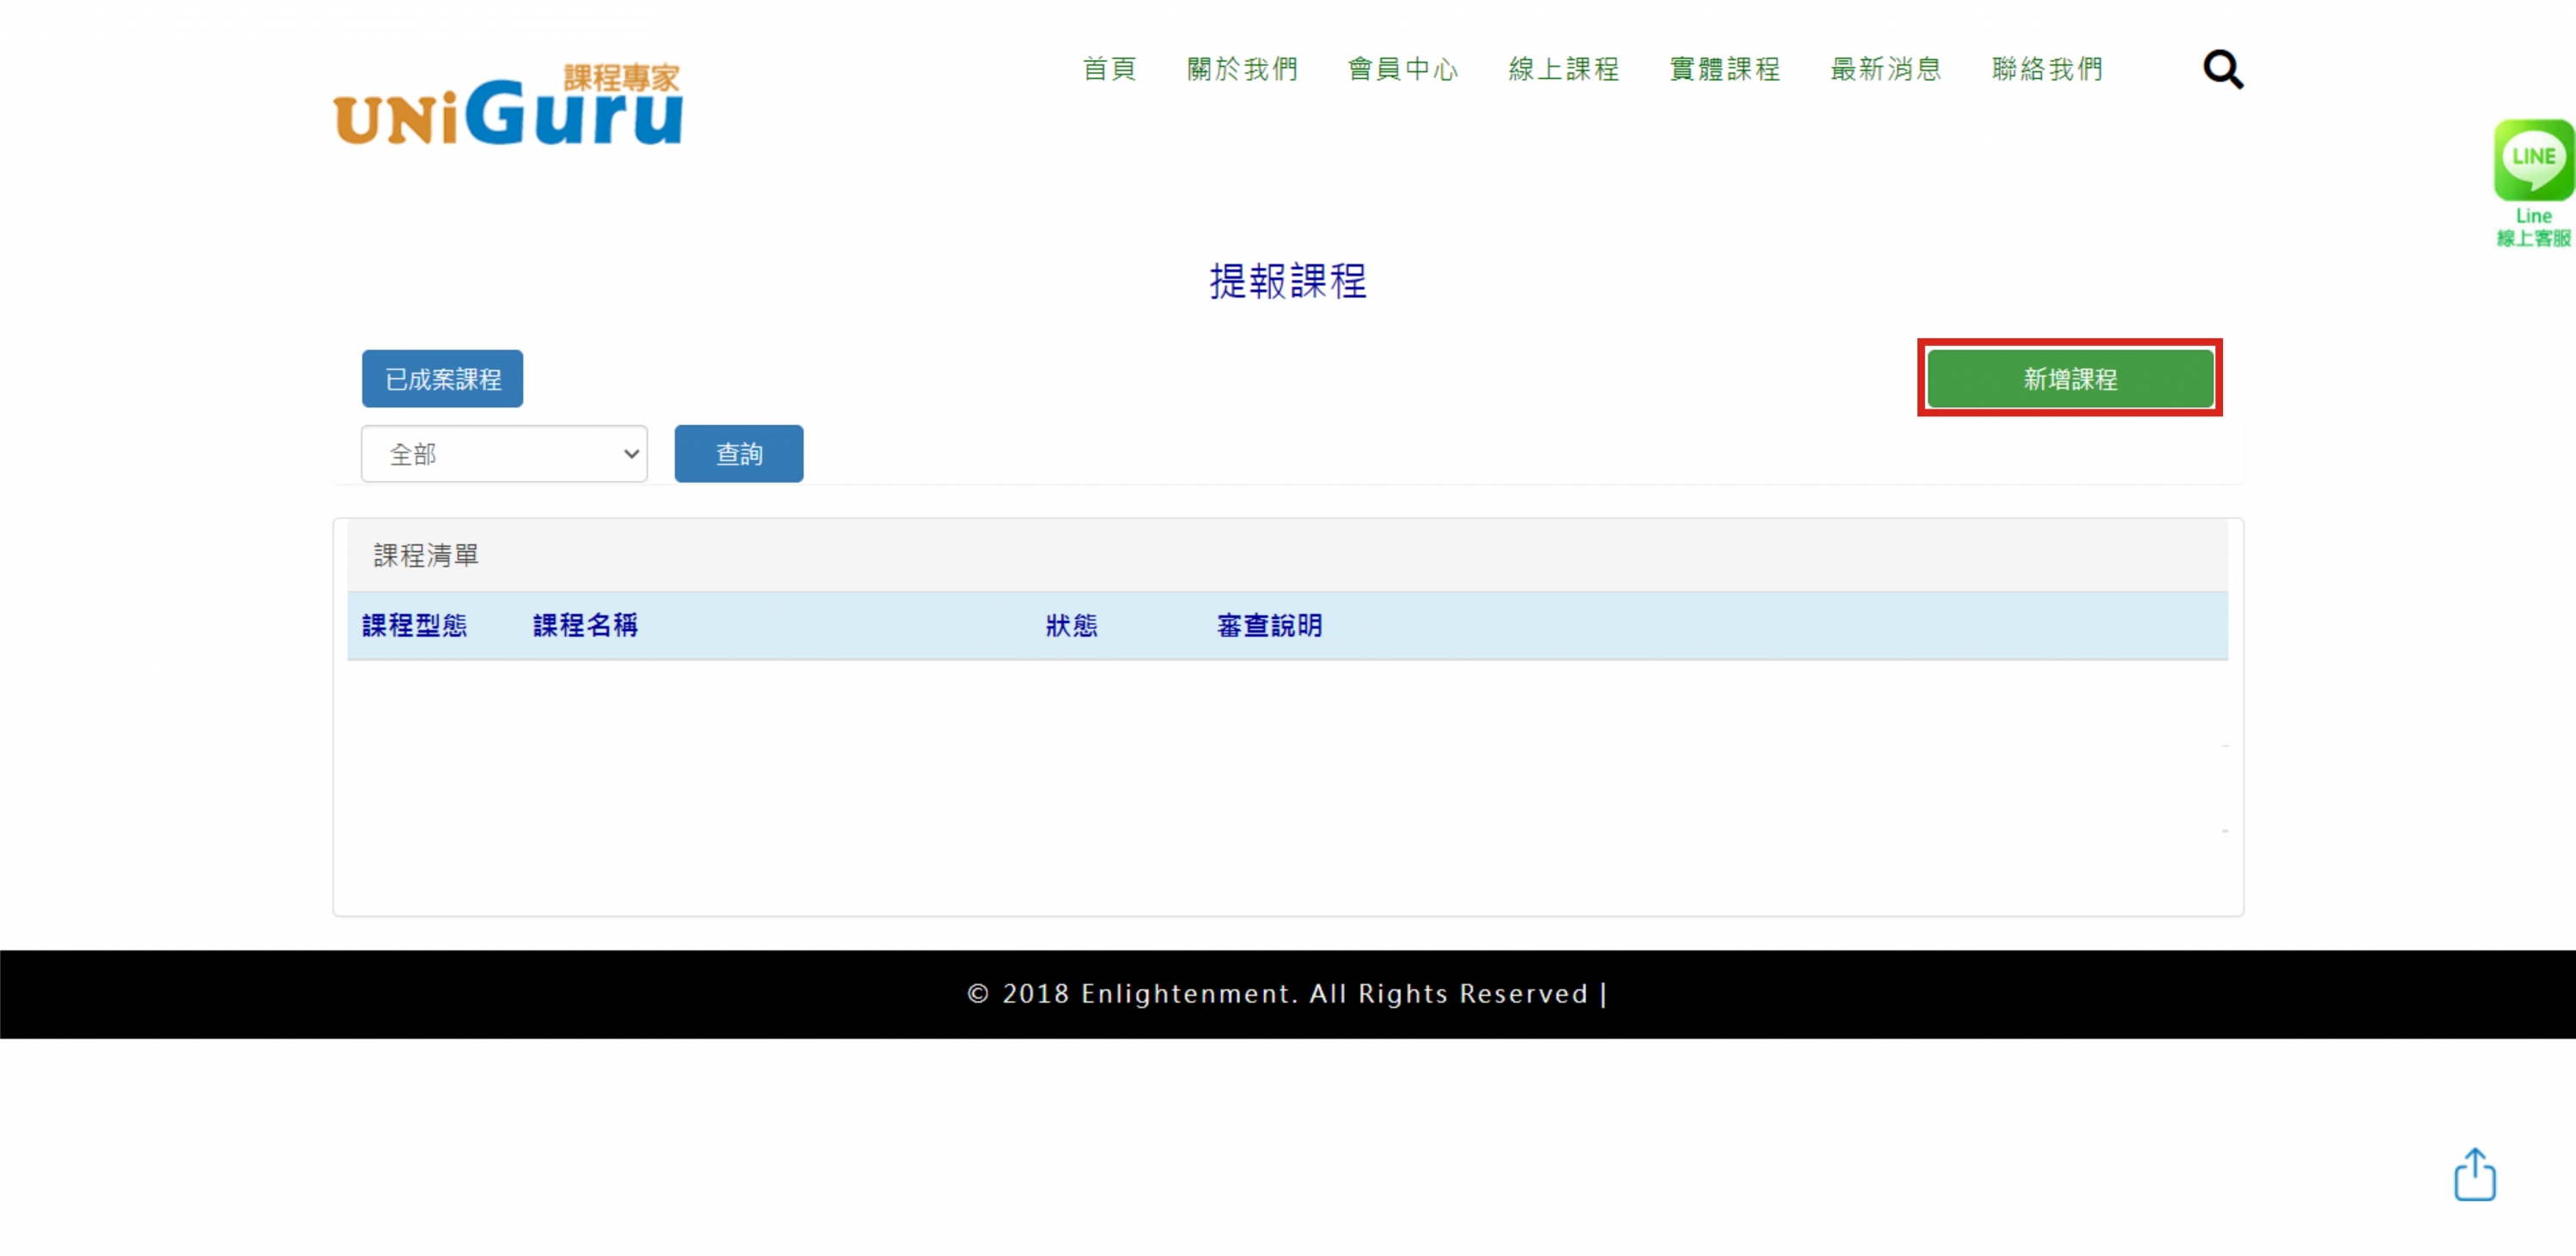
Task: Click the 狀態 column header
Action: point(1071,626)
